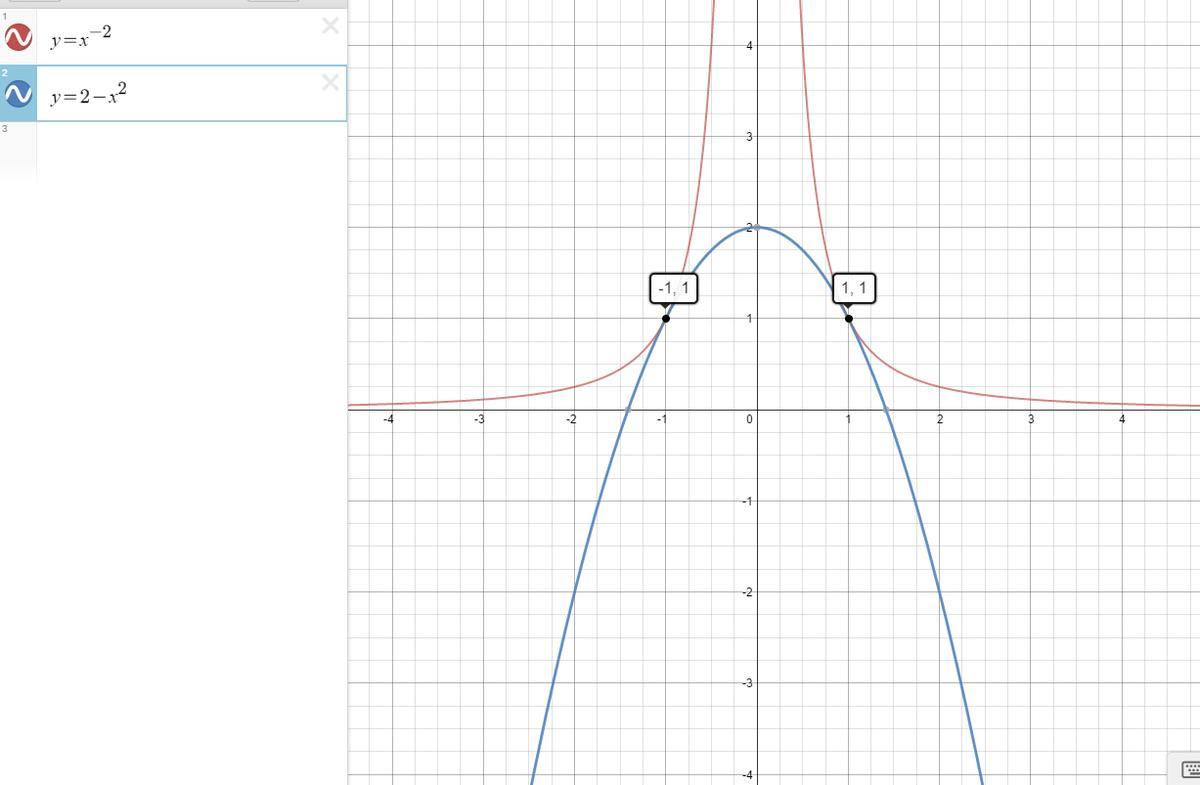1200x785 pixels.
Task: Delete the expression y=x^-2
Action: [x=330, y=26]
